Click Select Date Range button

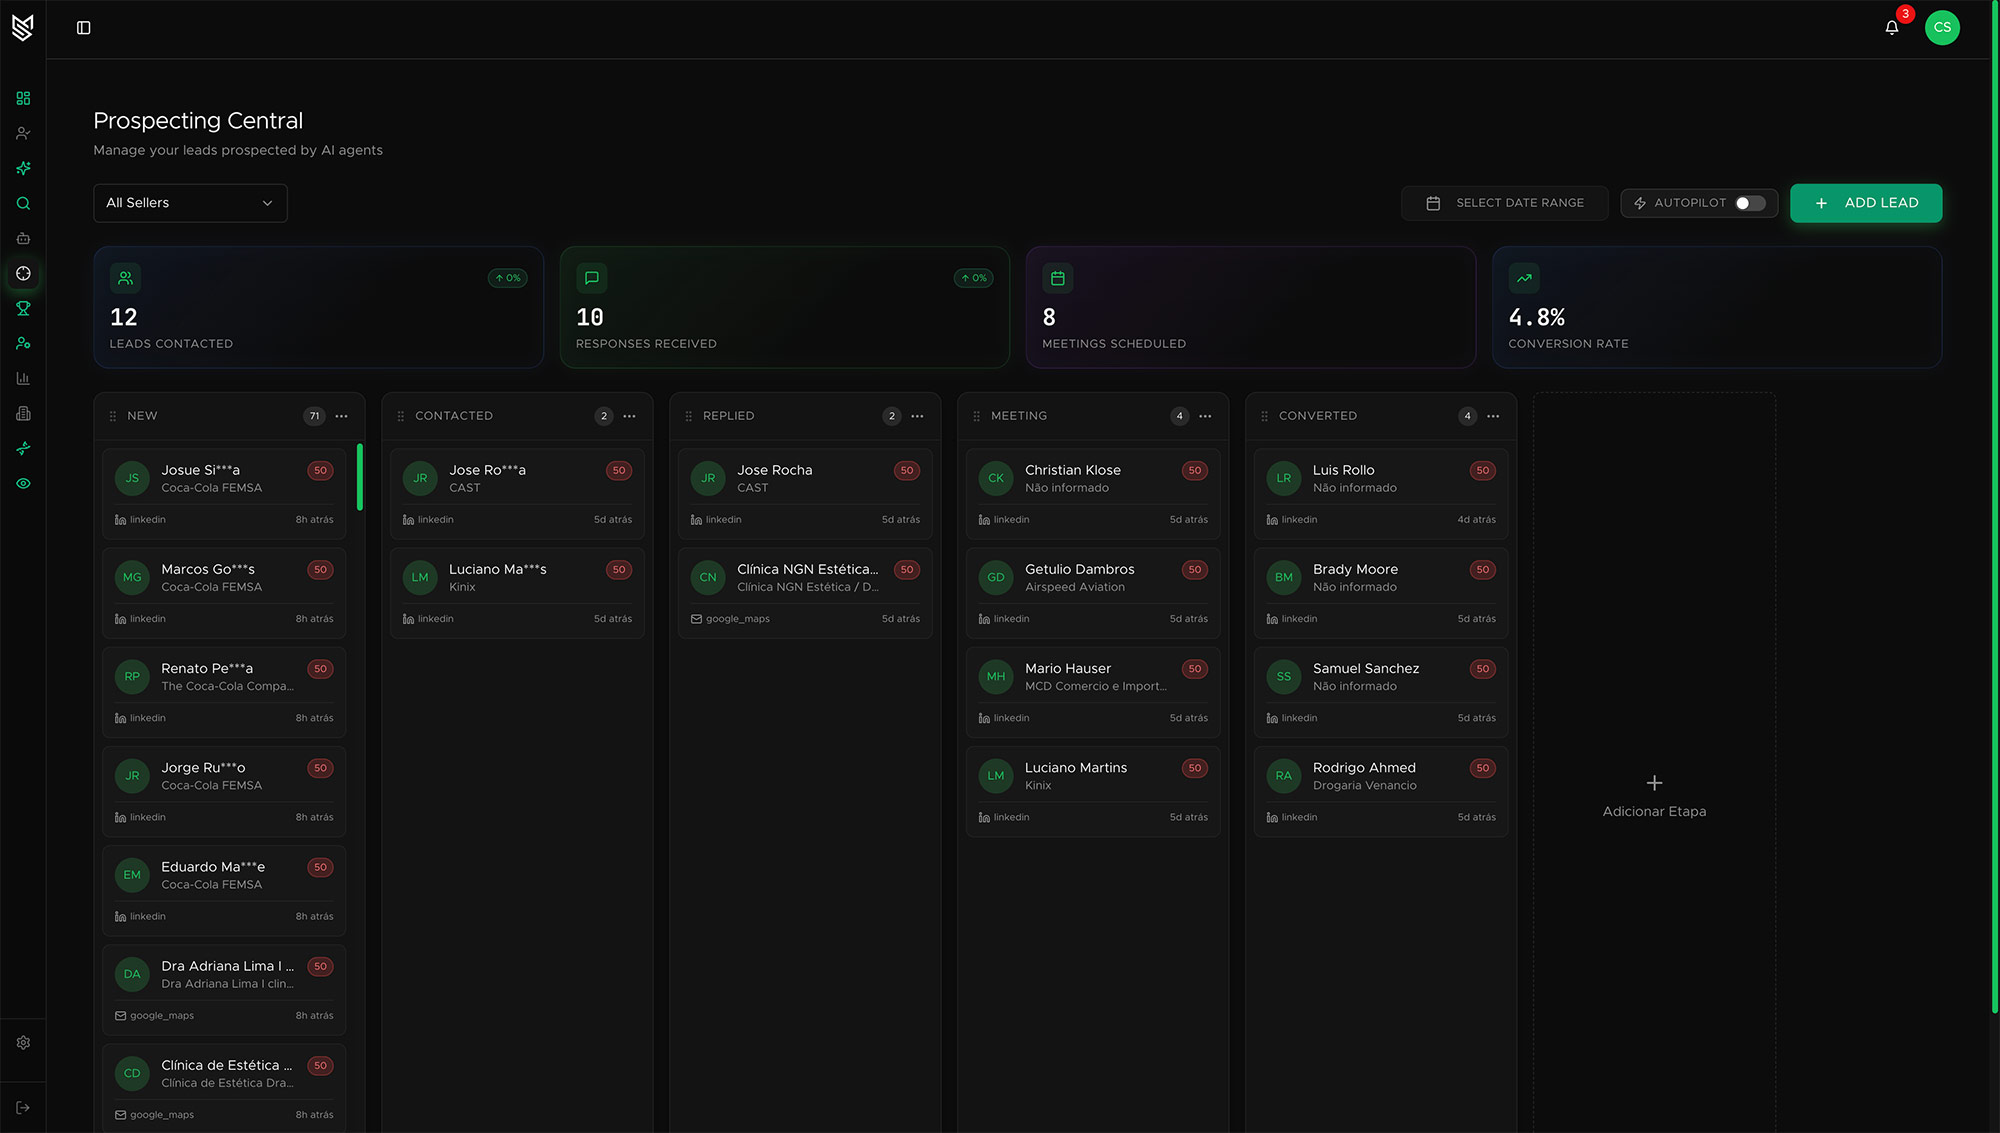pos(1504,203)
